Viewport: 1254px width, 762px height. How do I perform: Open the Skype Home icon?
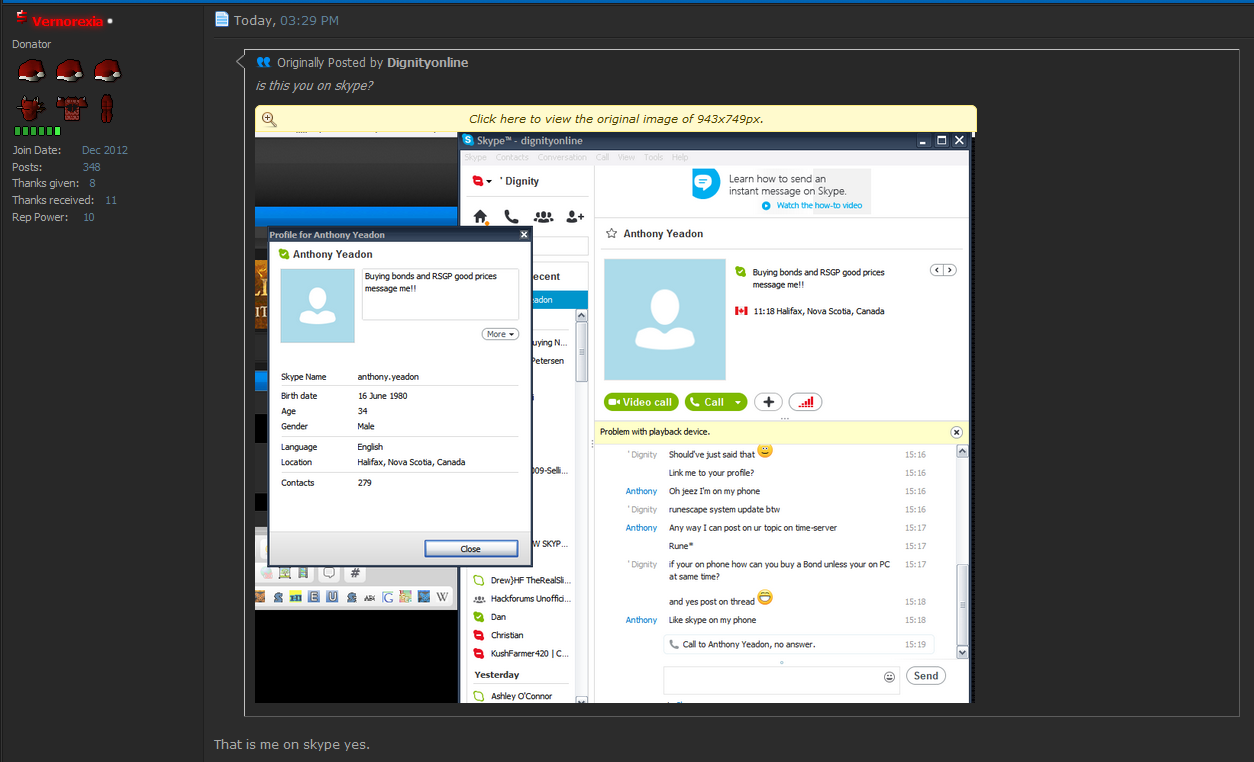[481, 216]
